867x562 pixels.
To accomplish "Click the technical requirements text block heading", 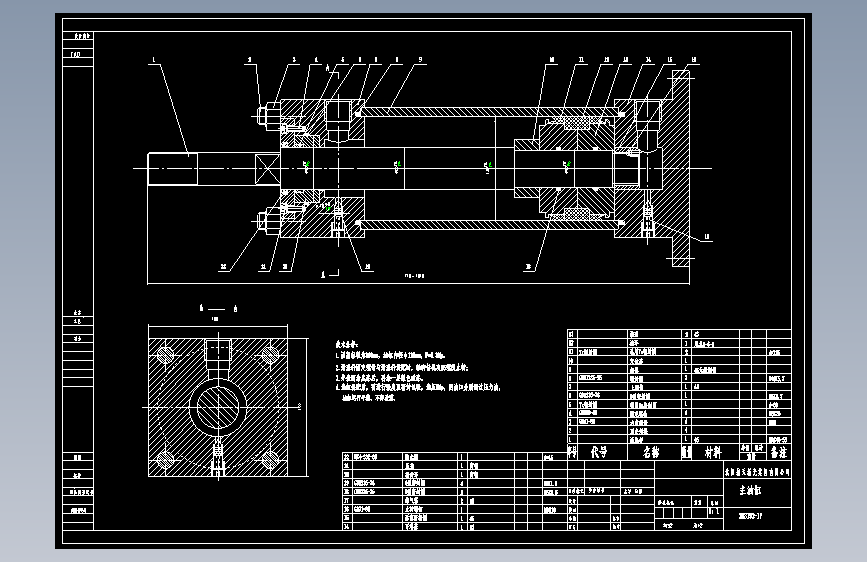I will (x=347, y=345).
